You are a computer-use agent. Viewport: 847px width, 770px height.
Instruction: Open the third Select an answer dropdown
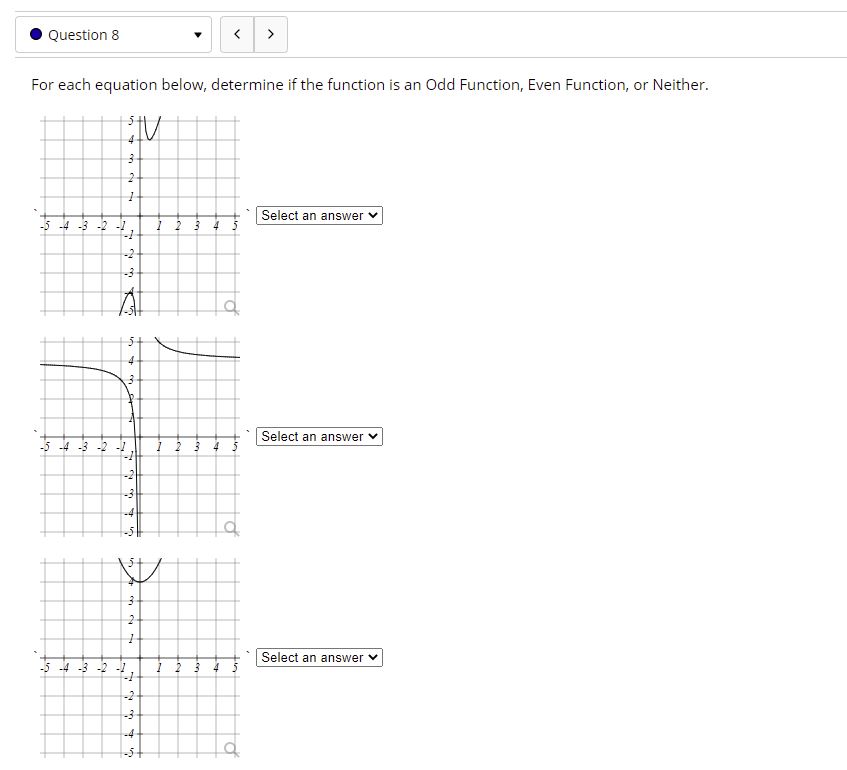pos(319,657)
